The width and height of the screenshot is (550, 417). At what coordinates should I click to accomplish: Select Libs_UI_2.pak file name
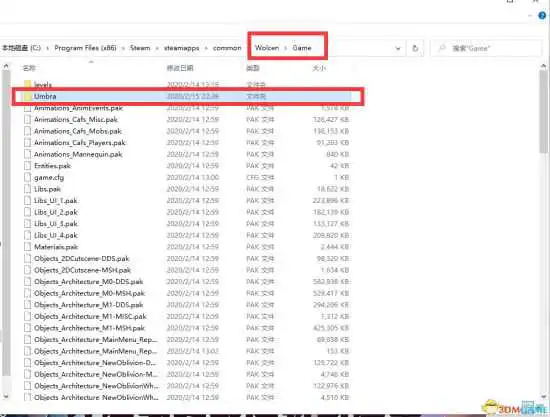coord(56,212)
